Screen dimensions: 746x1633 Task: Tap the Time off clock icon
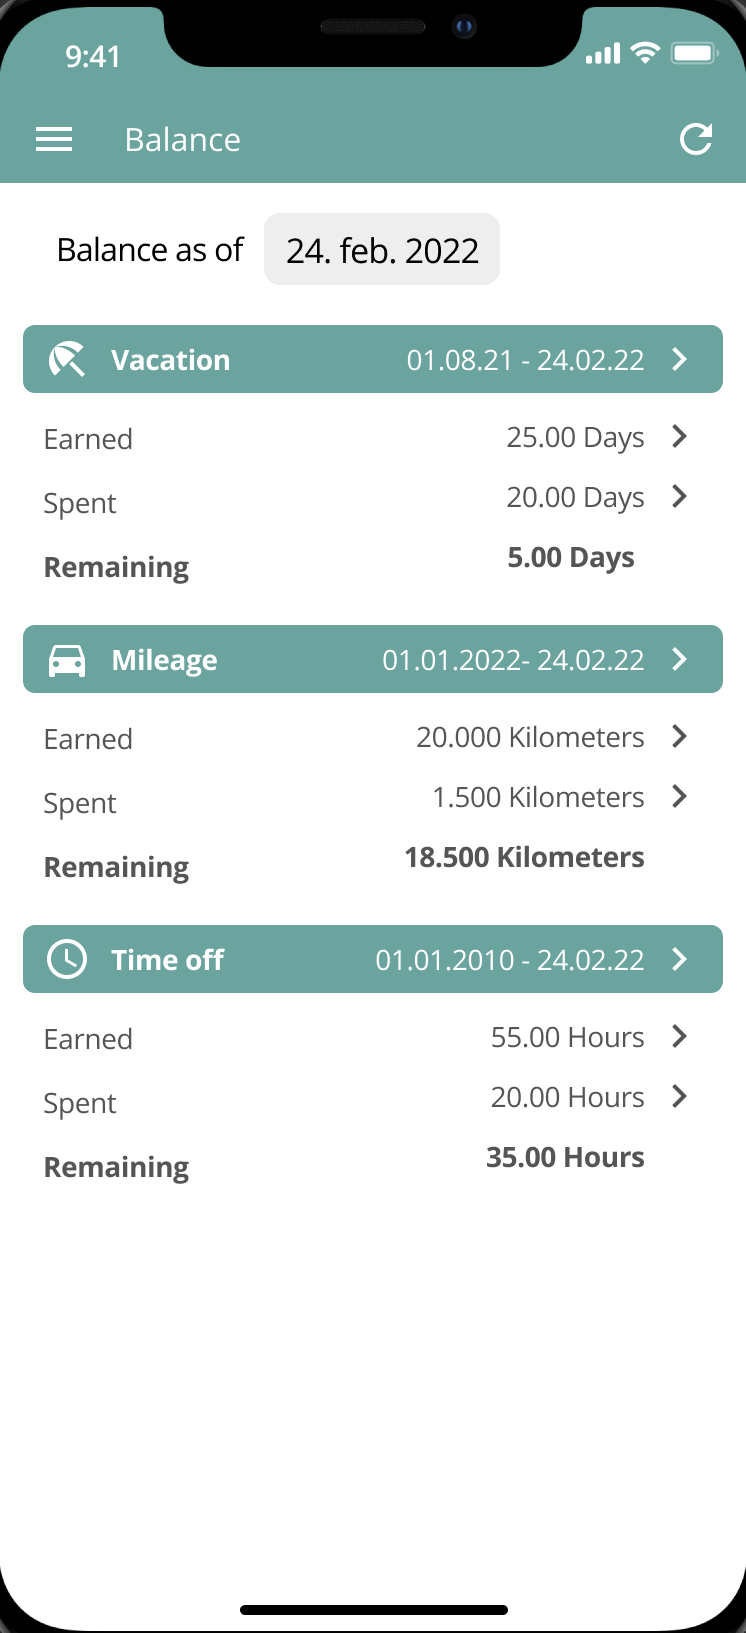[x=67, y=960]
